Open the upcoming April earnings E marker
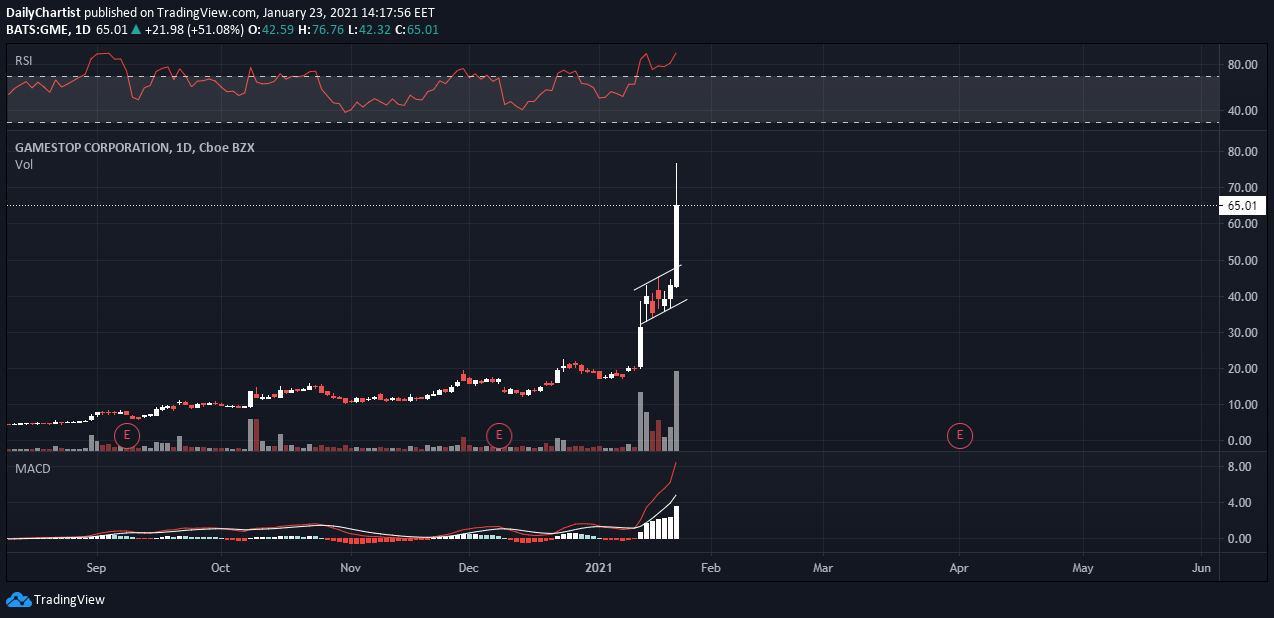1274x618 pixels. (959, 435)
